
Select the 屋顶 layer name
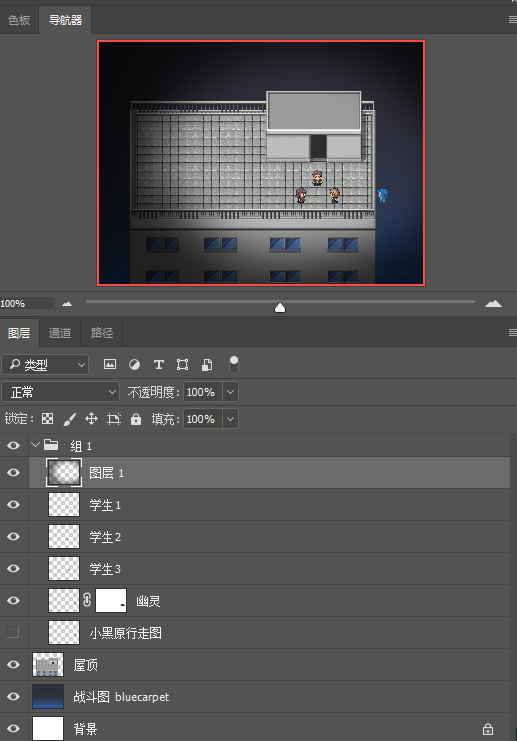point(86,665)
